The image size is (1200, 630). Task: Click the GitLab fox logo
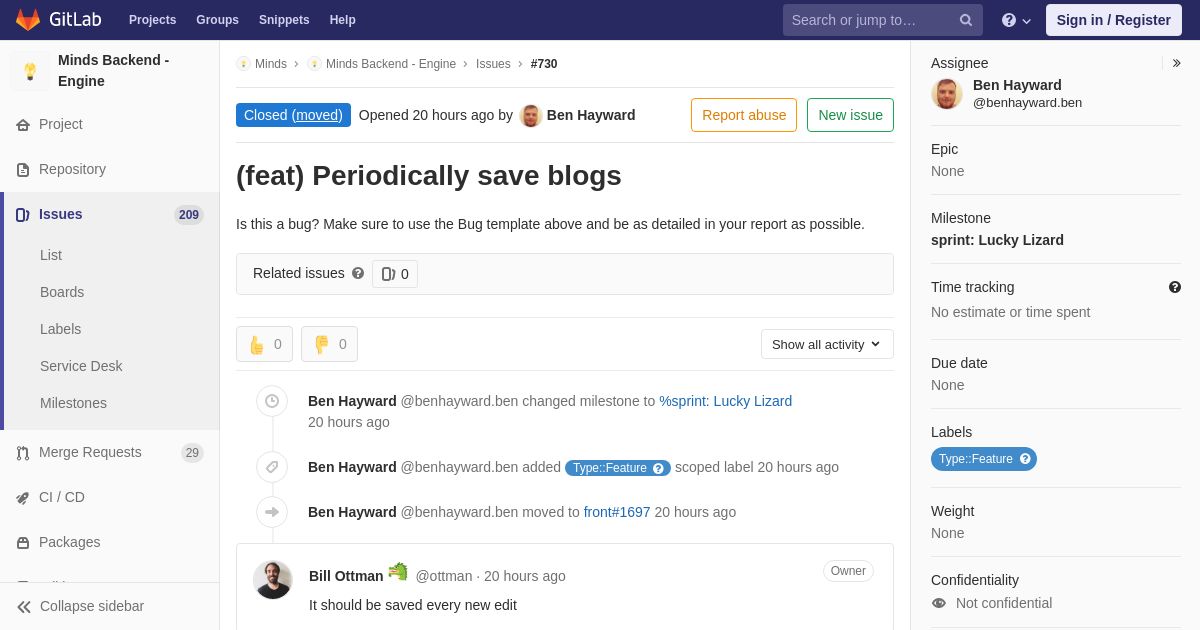coord(28,20)
